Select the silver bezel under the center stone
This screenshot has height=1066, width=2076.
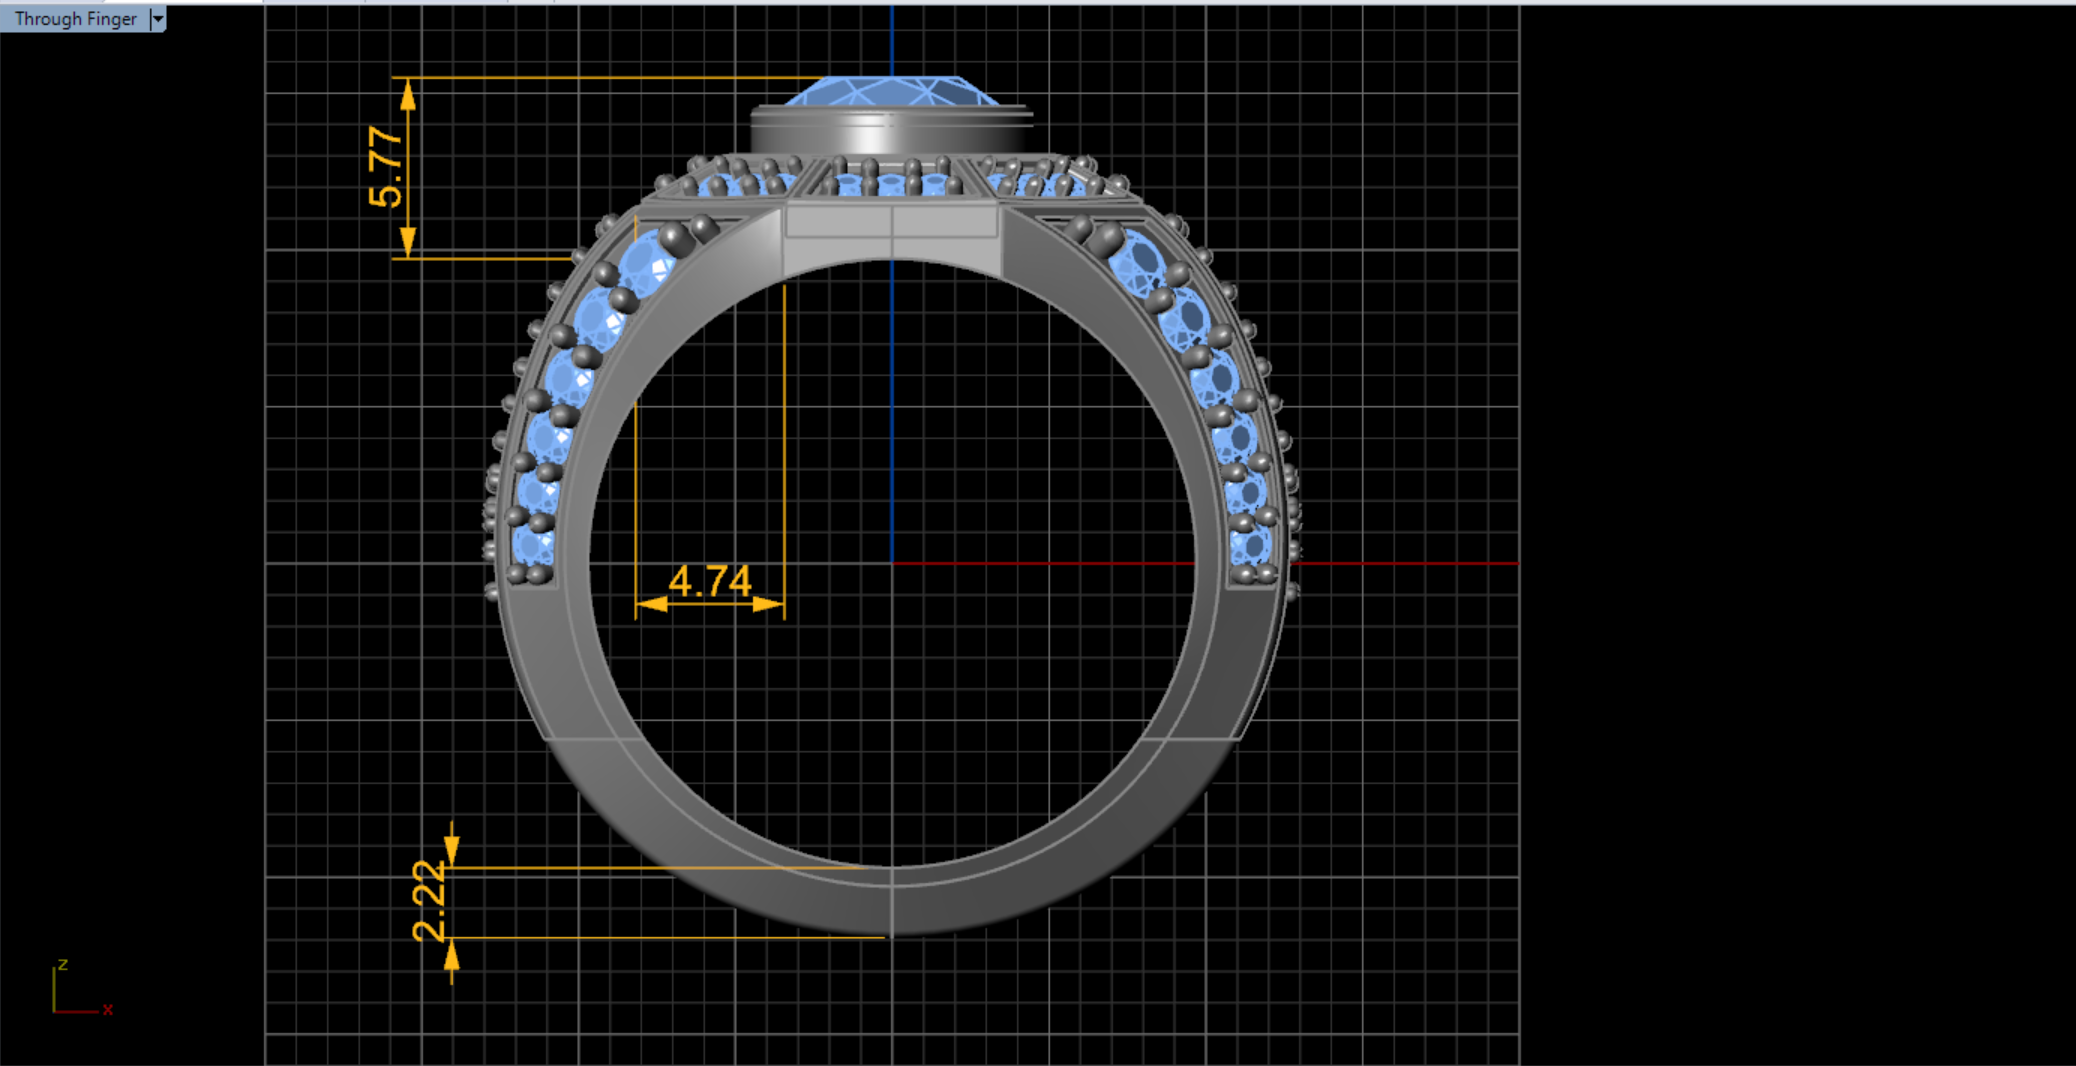(890, 132)
